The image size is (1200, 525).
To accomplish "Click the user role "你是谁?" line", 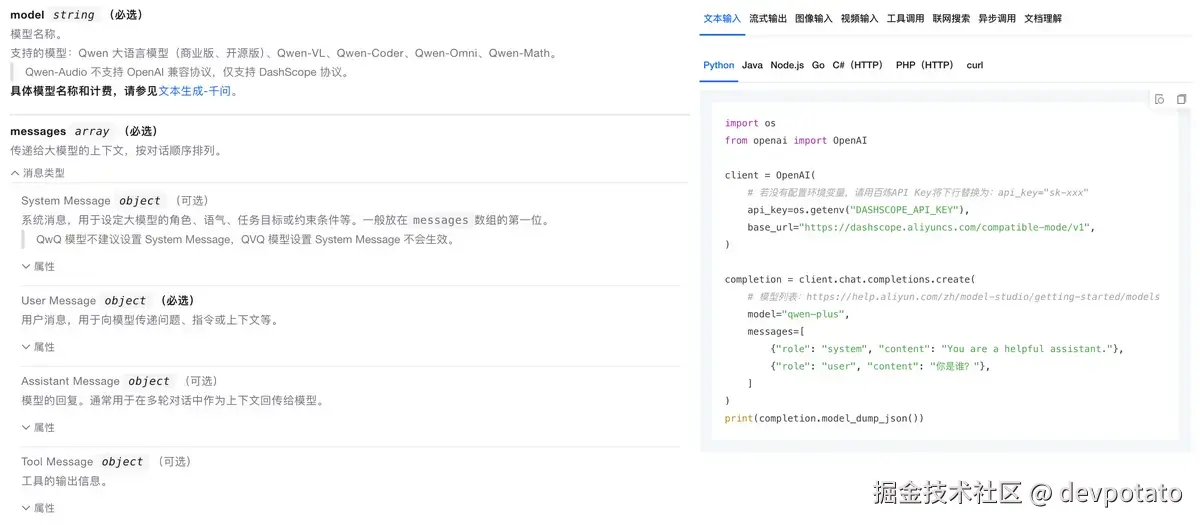I will [x=880, y=366].
